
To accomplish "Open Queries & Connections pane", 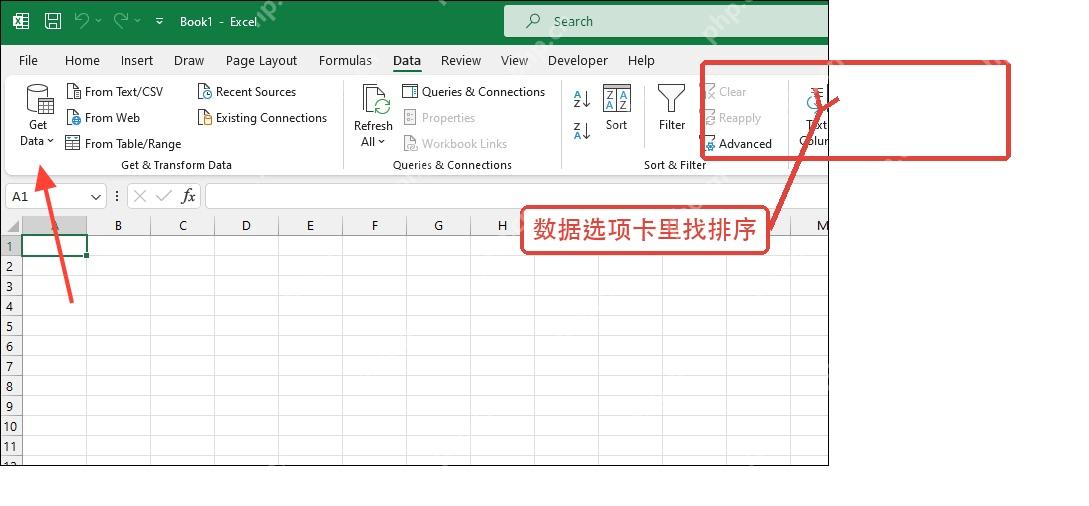I will tap(474, 92).
